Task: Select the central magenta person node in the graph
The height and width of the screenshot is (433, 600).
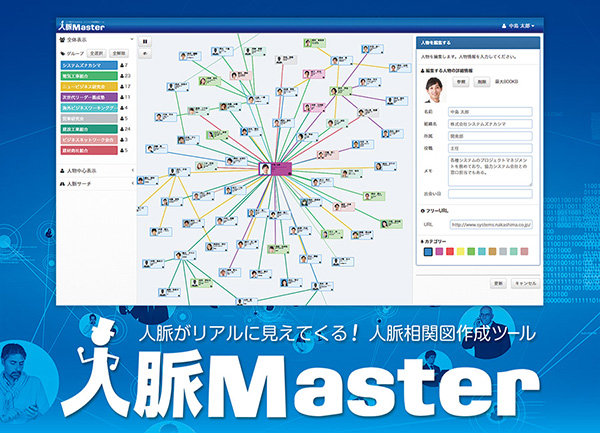Action: pos(276,169)
